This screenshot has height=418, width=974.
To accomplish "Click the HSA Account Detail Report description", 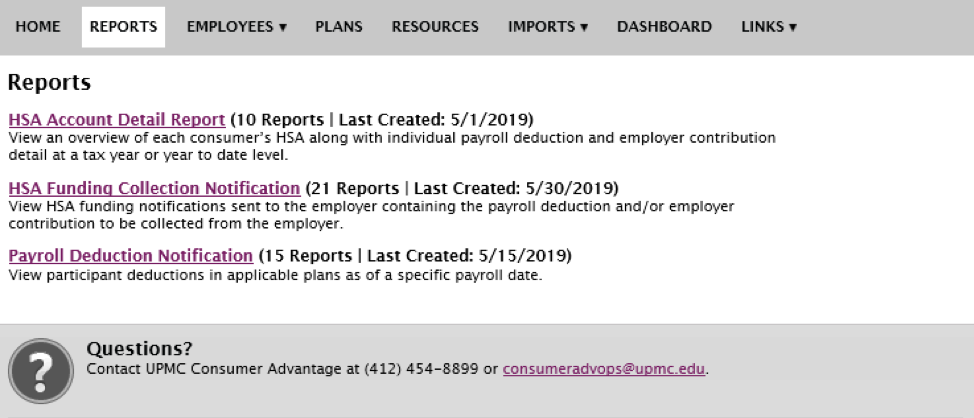I will point(392,147).
